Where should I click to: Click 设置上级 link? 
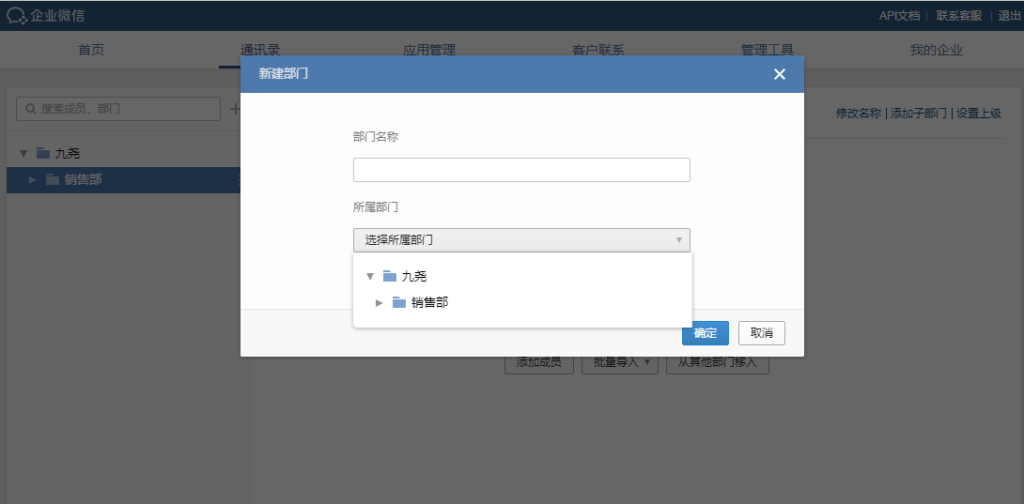click(x=978, y=114)
